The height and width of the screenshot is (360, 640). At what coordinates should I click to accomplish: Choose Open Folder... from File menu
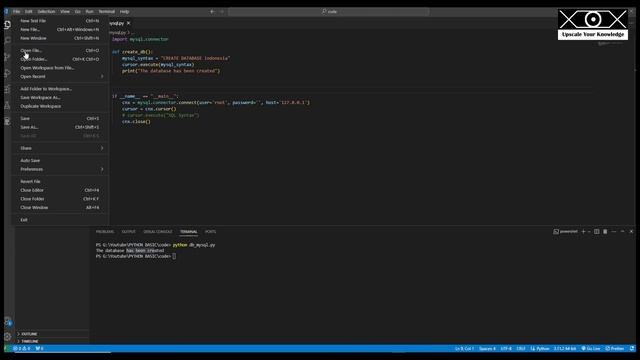pos(61,59)
